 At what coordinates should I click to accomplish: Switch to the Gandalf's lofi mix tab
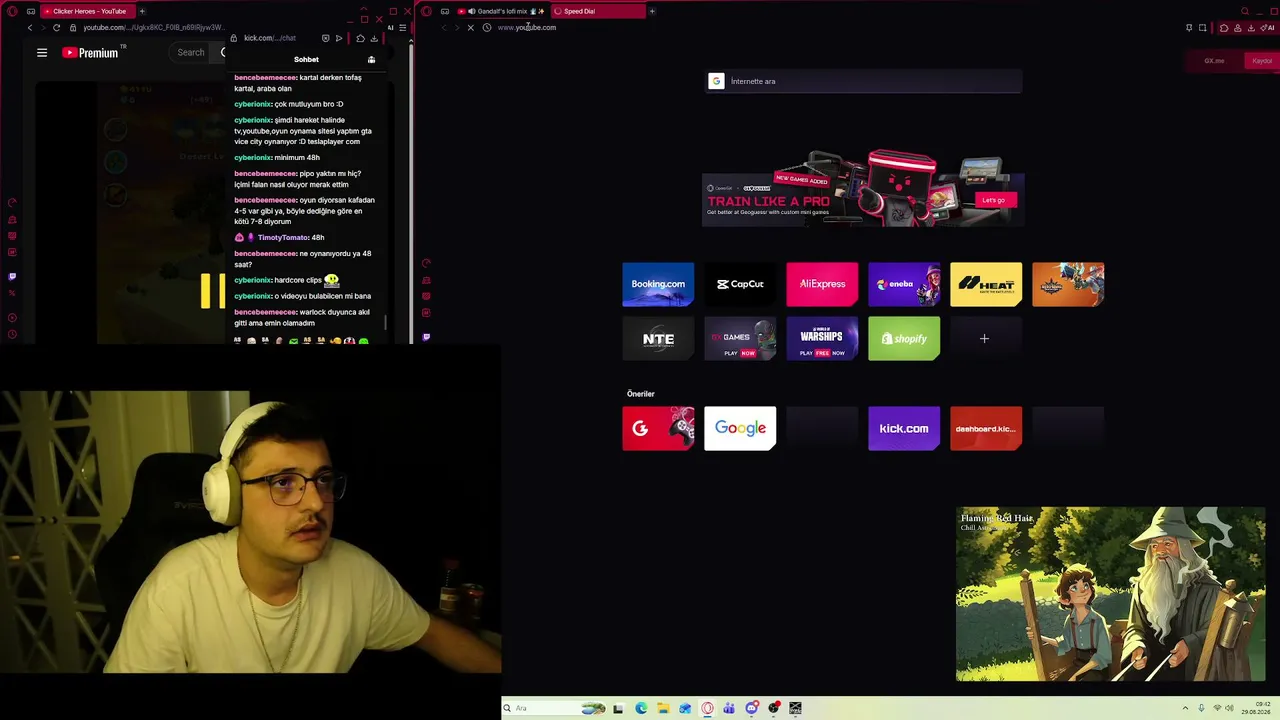click(x=501, y=11)
